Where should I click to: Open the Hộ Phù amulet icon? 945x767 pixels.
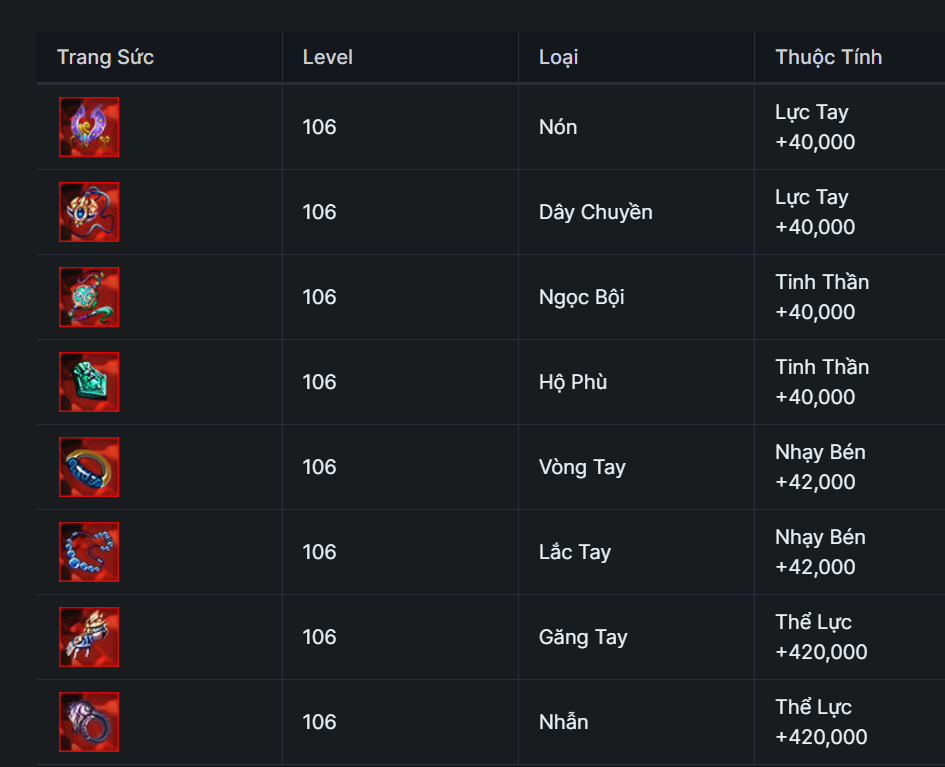pyautogui.click(x=89, y=382)
